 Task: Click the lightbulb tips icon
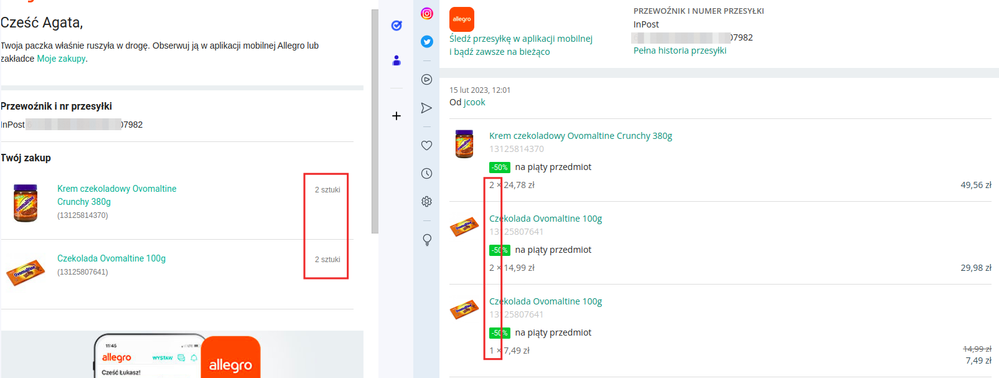click(x=427, y=240)
